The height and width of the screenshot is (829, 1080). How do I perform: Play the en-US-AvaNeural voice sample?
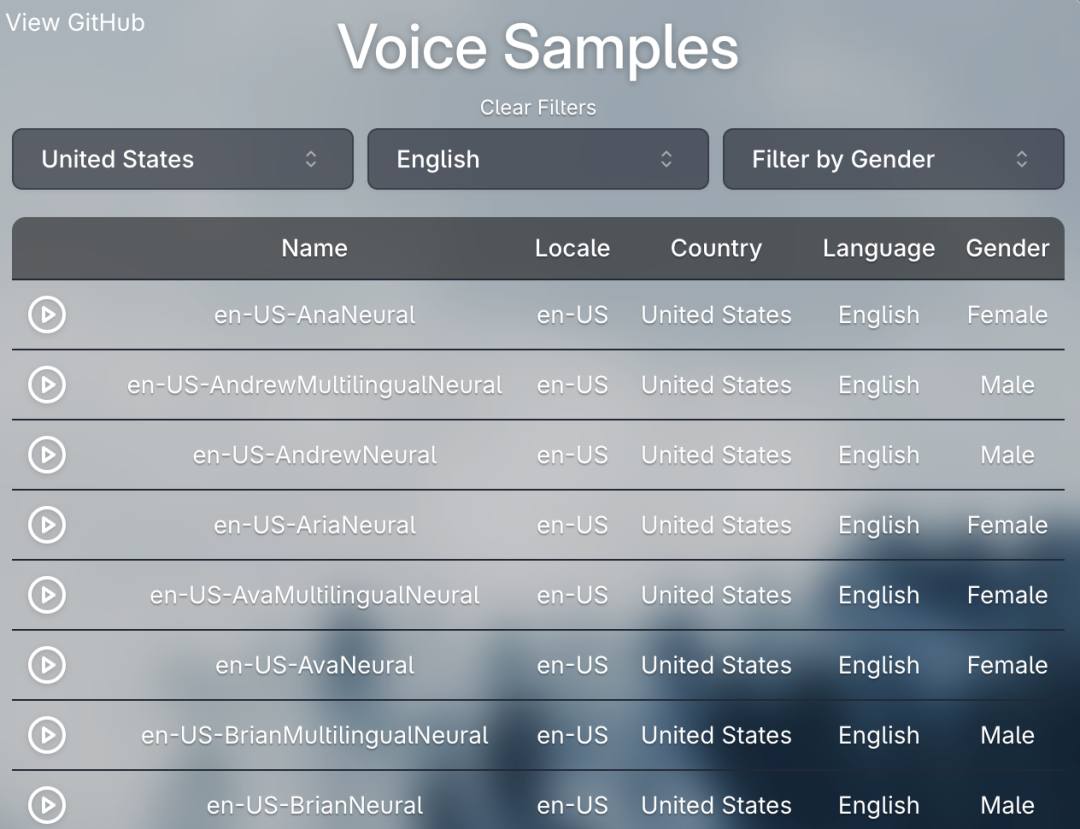46,665
